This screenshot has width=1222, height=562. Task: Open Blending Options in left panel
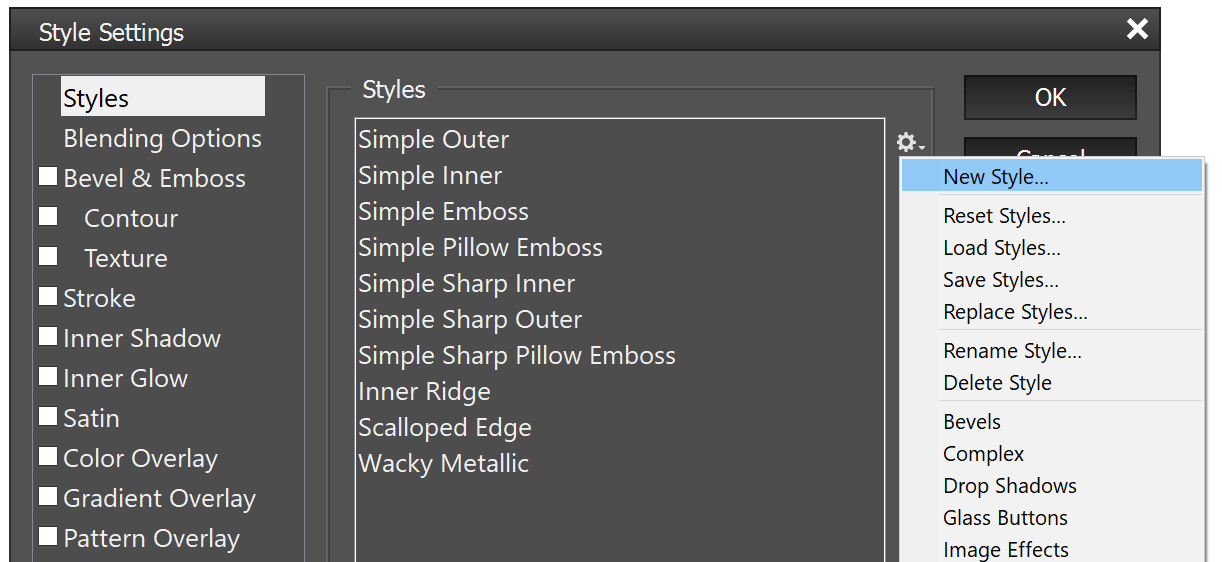pyautogui.click(x=162, y=138)
